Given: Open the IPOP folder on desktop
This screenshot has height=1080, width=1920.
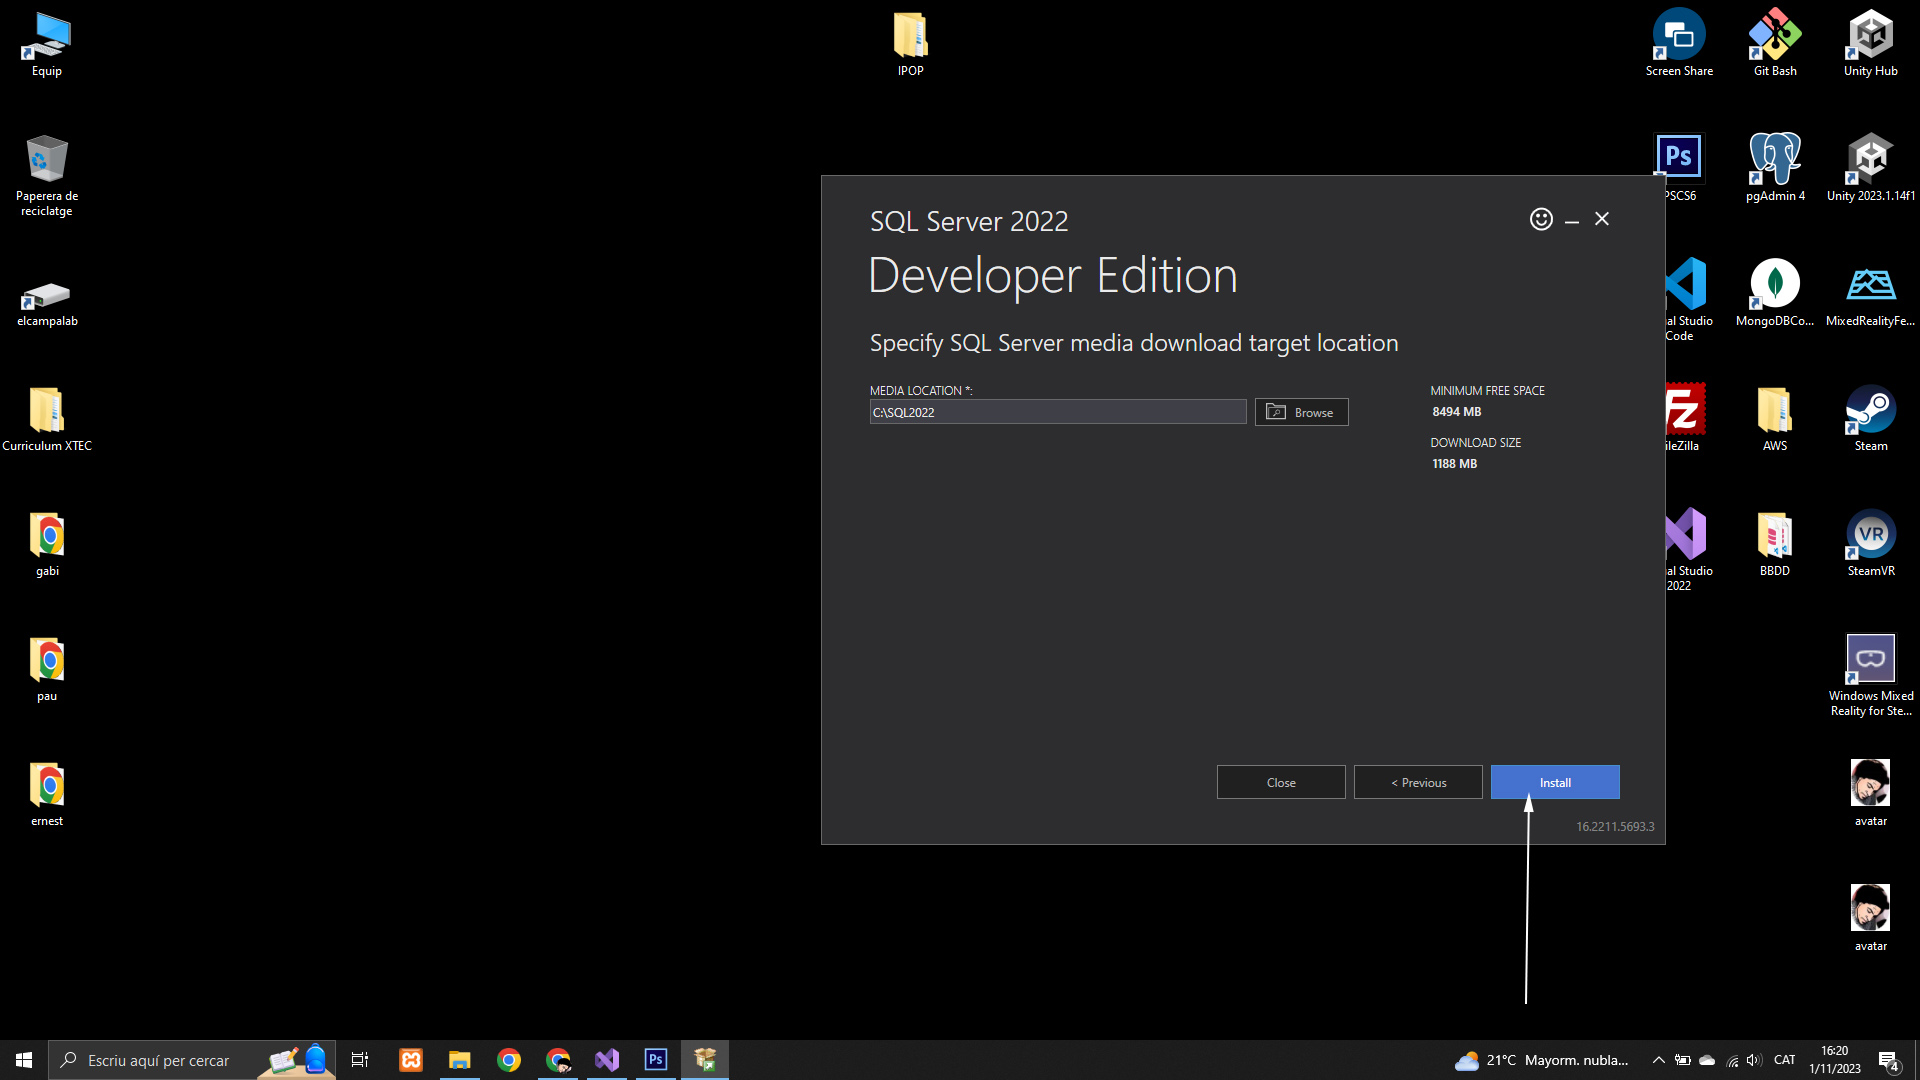Looking at the screenshot, I should click(910, 37).
